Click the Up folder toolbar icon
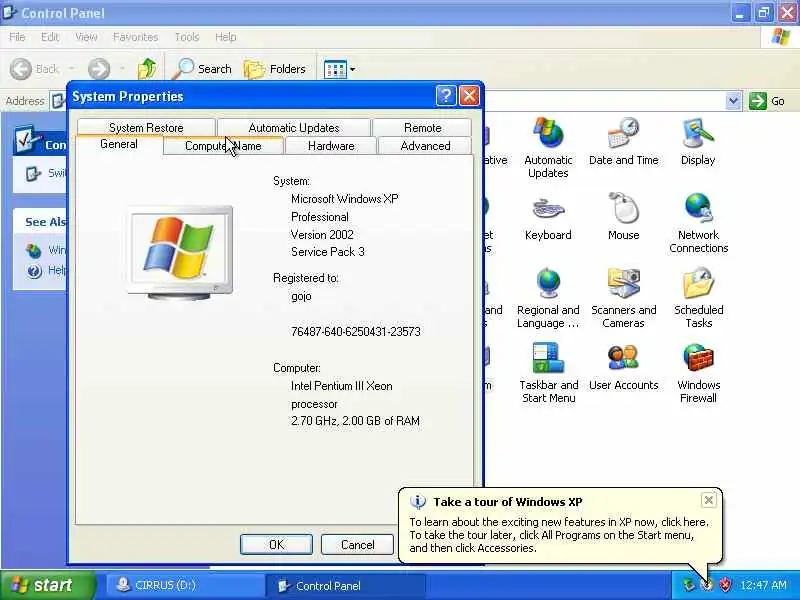This screenshot has width=800, height=600. [147, 69]
